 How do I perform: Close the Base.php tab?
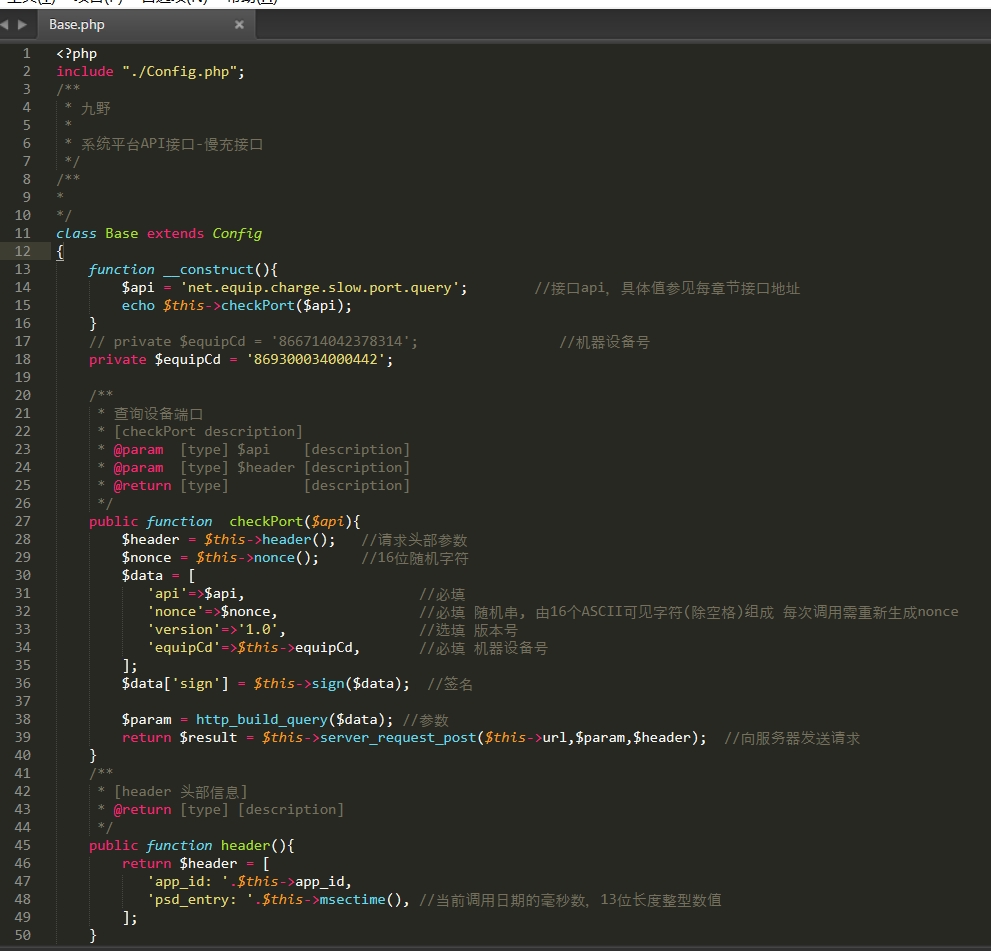[239, 24]
